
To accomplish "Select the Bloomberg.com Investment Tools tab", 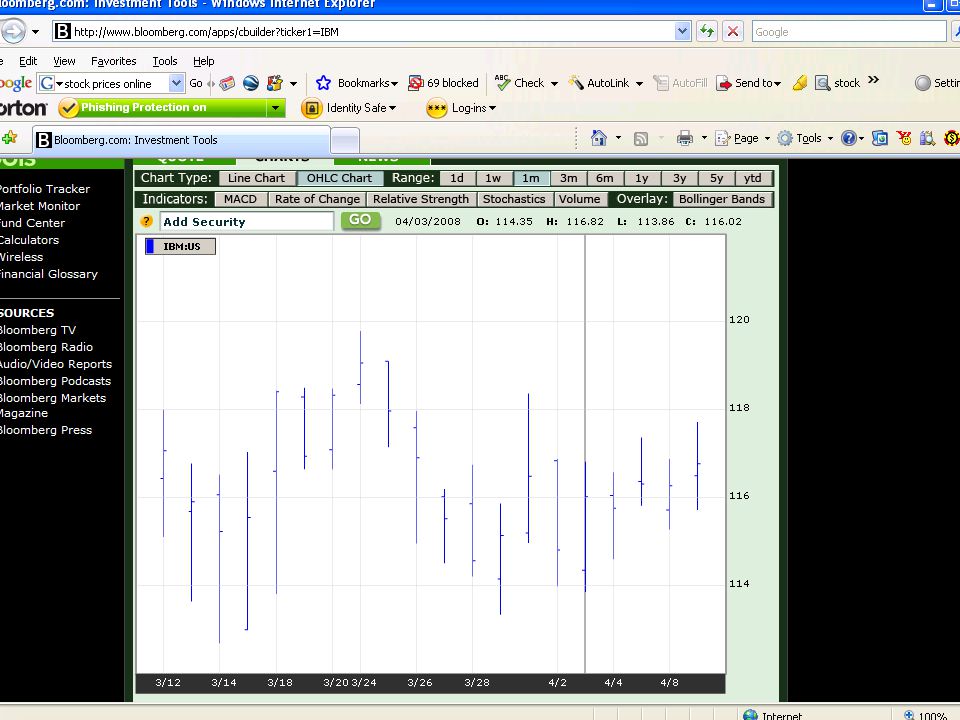I will pos(182,140).
